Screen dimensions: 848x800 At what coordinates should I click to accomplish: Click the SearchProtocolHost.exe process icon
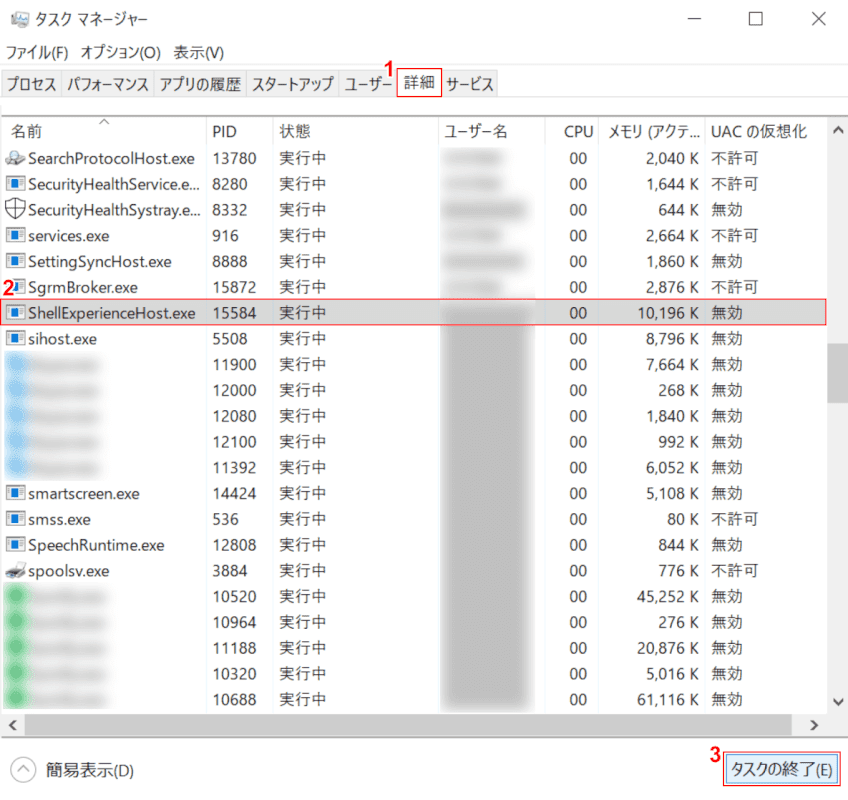15,158
